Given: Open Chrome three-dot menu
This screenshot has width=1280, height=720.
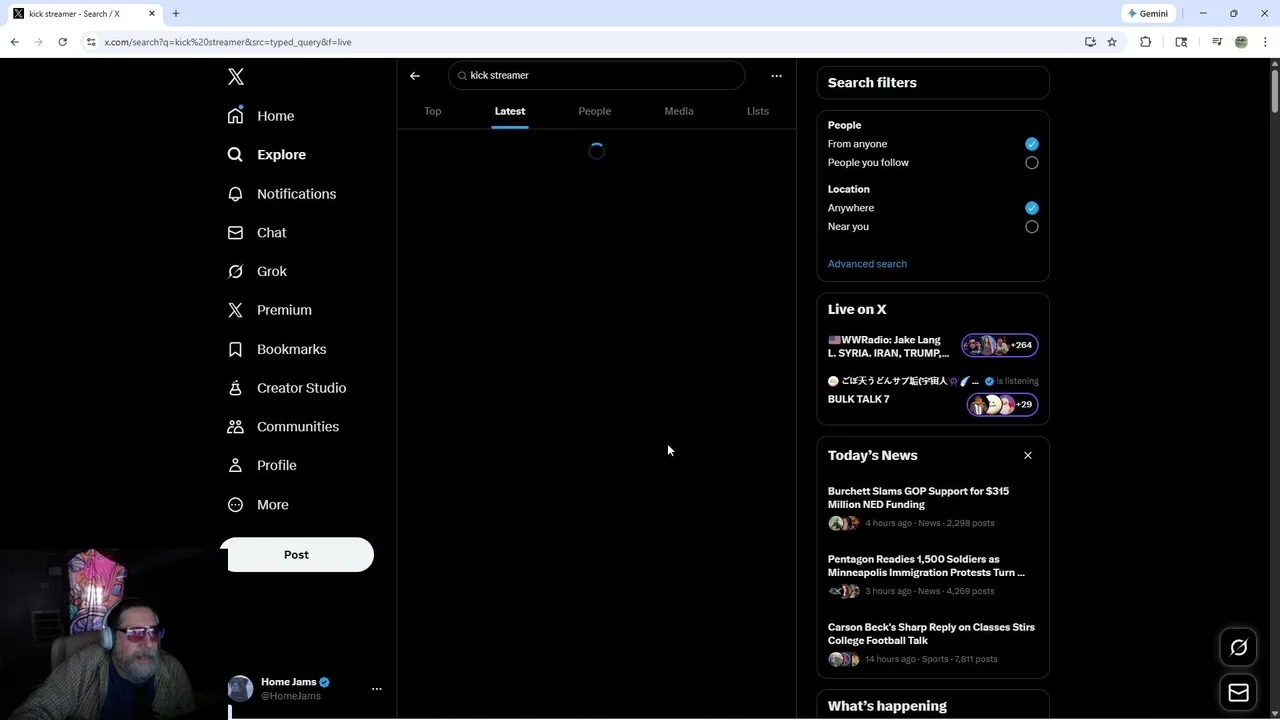Looking at the screenshot, I should [1266, 42].
